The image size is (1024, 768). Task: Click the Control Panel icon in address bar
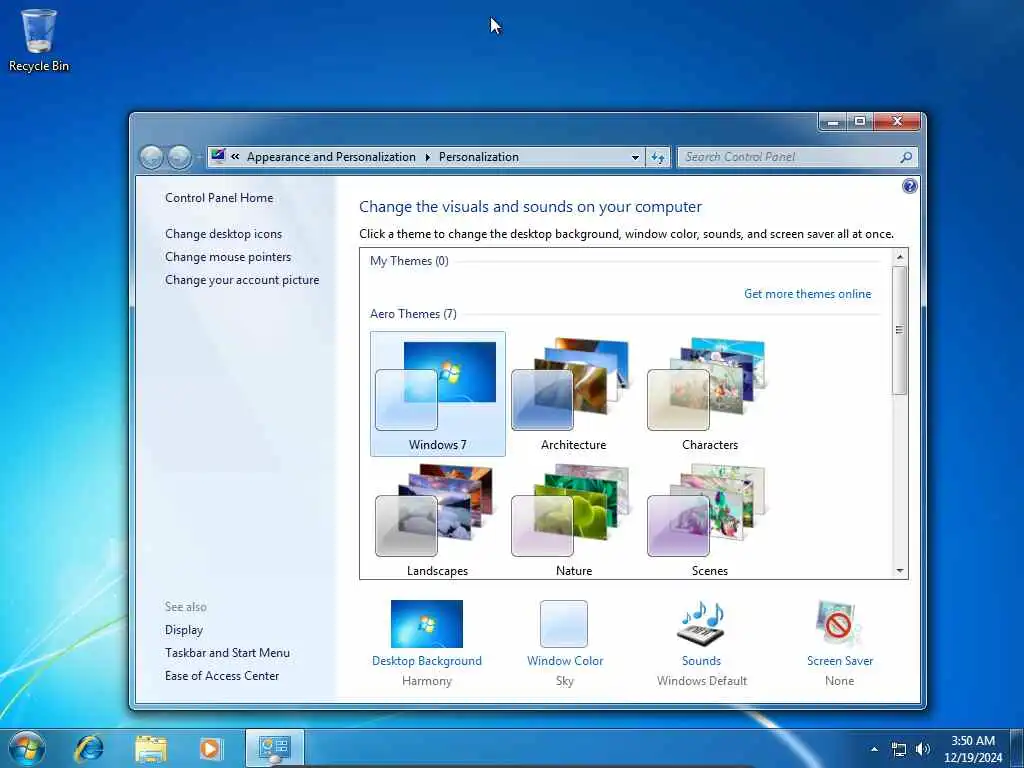[x=218, y=156]
